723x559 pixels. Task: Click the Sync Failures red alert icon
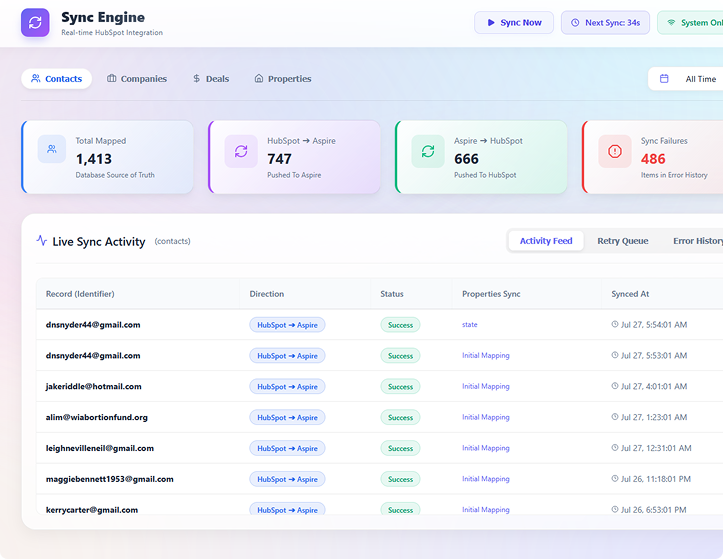(x=615, y=151)
